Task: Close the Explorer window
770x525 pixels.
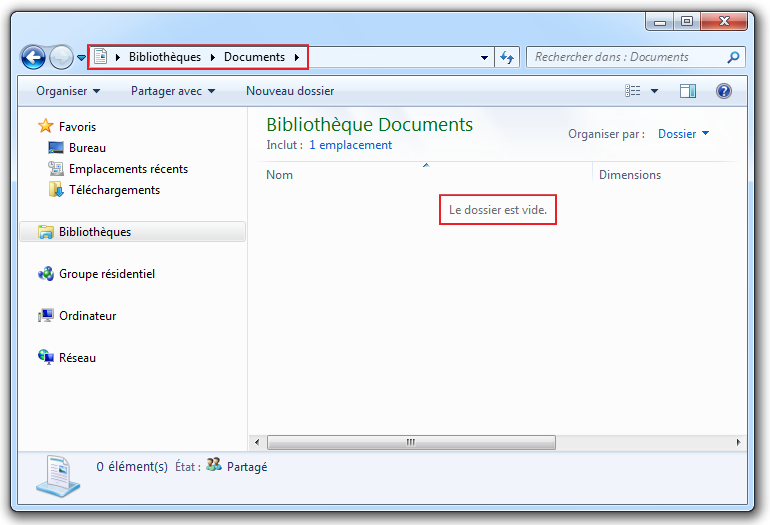Action: point(724,21)
